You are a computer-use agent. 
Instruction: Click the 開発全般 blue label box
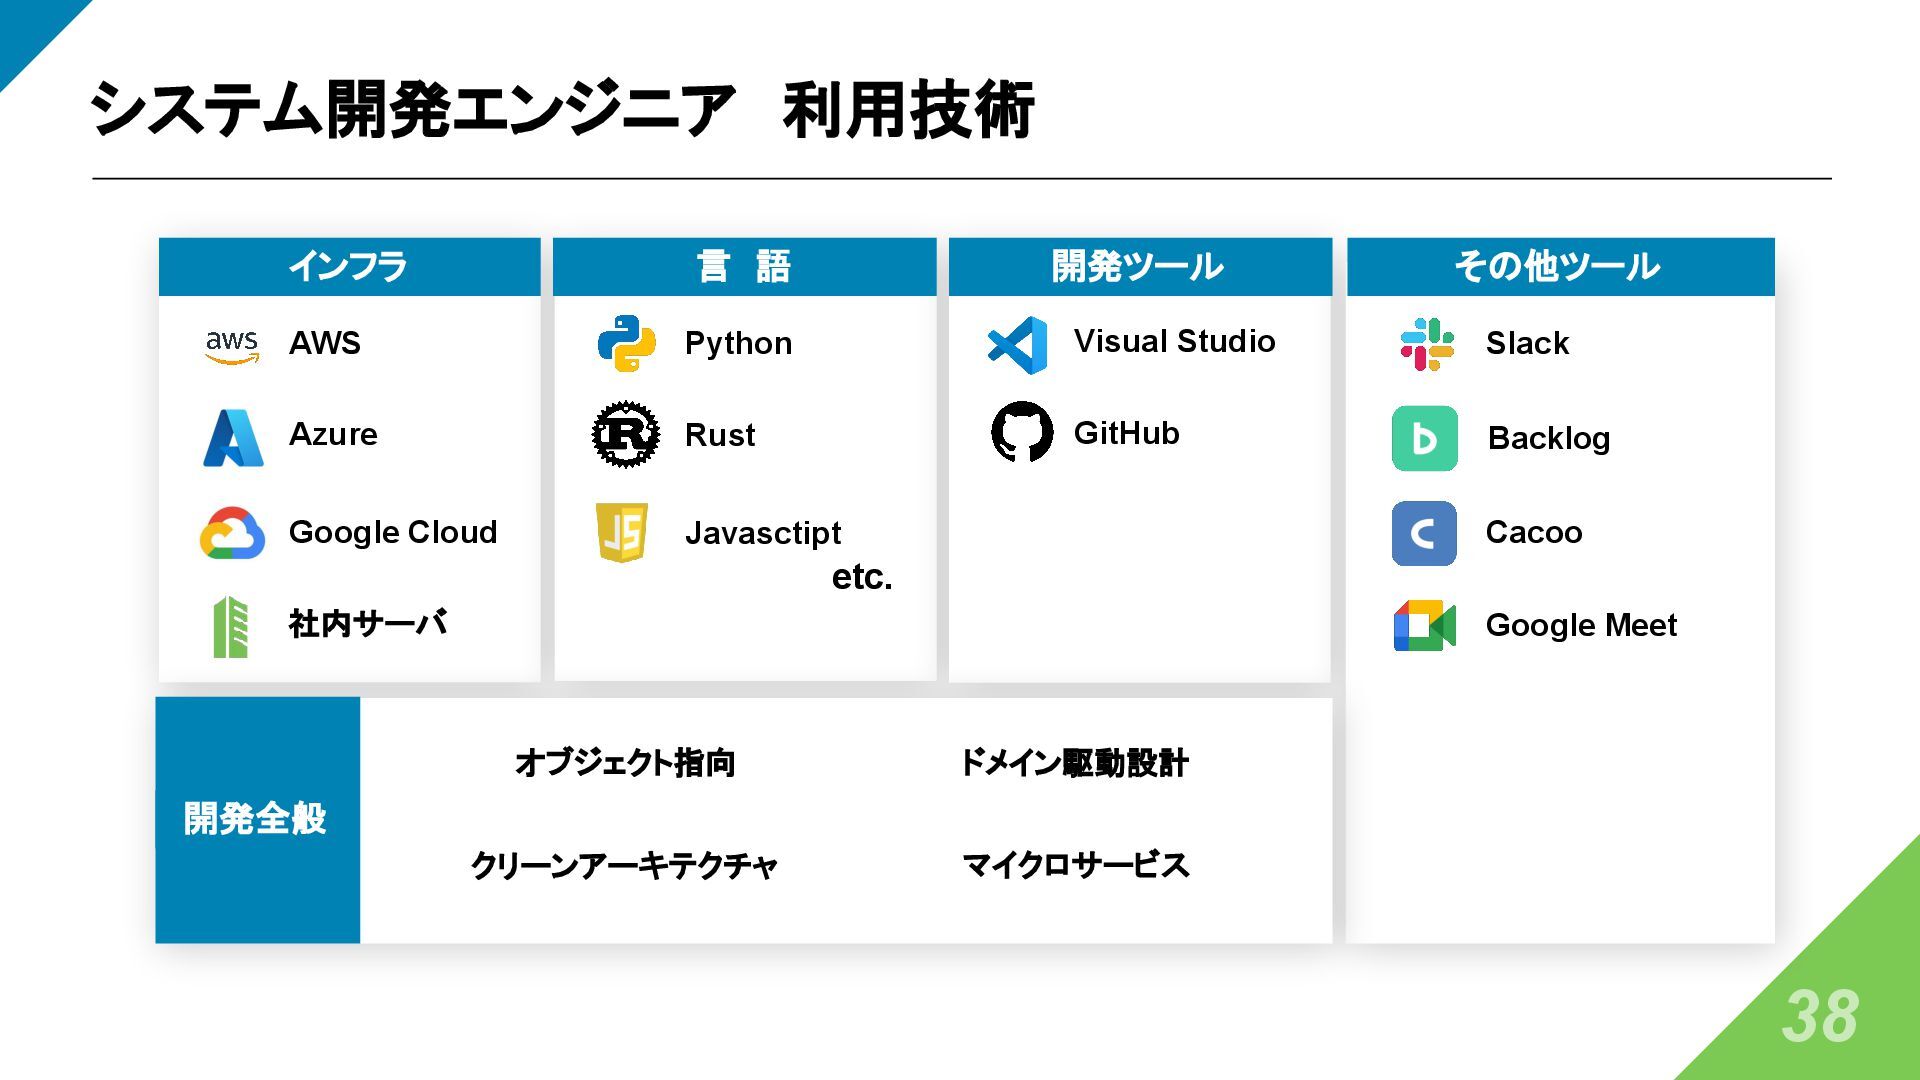[x=257, y=819]
